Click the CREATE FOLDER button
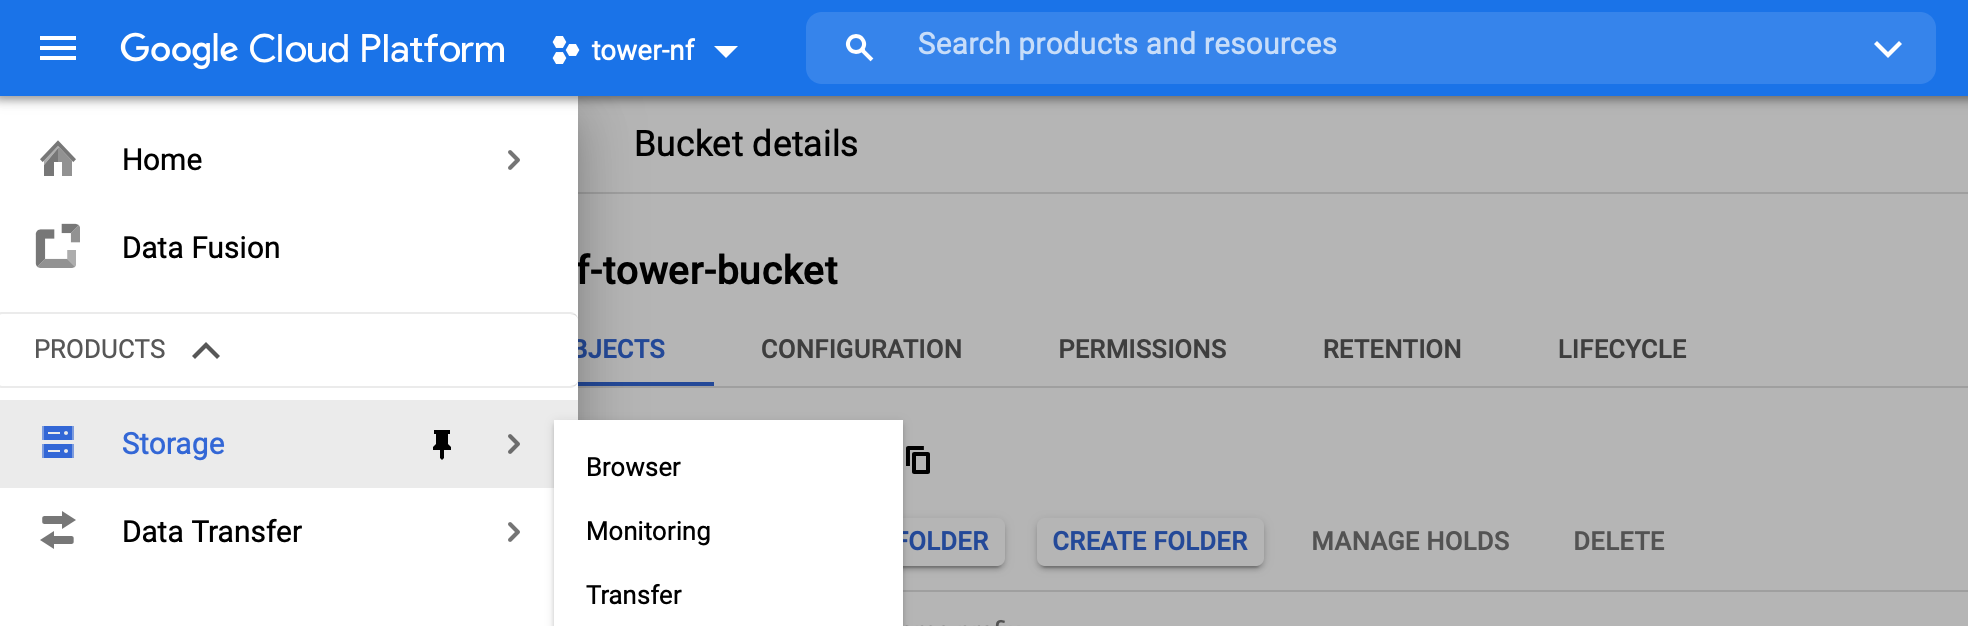 click(x=1150, y=541)
